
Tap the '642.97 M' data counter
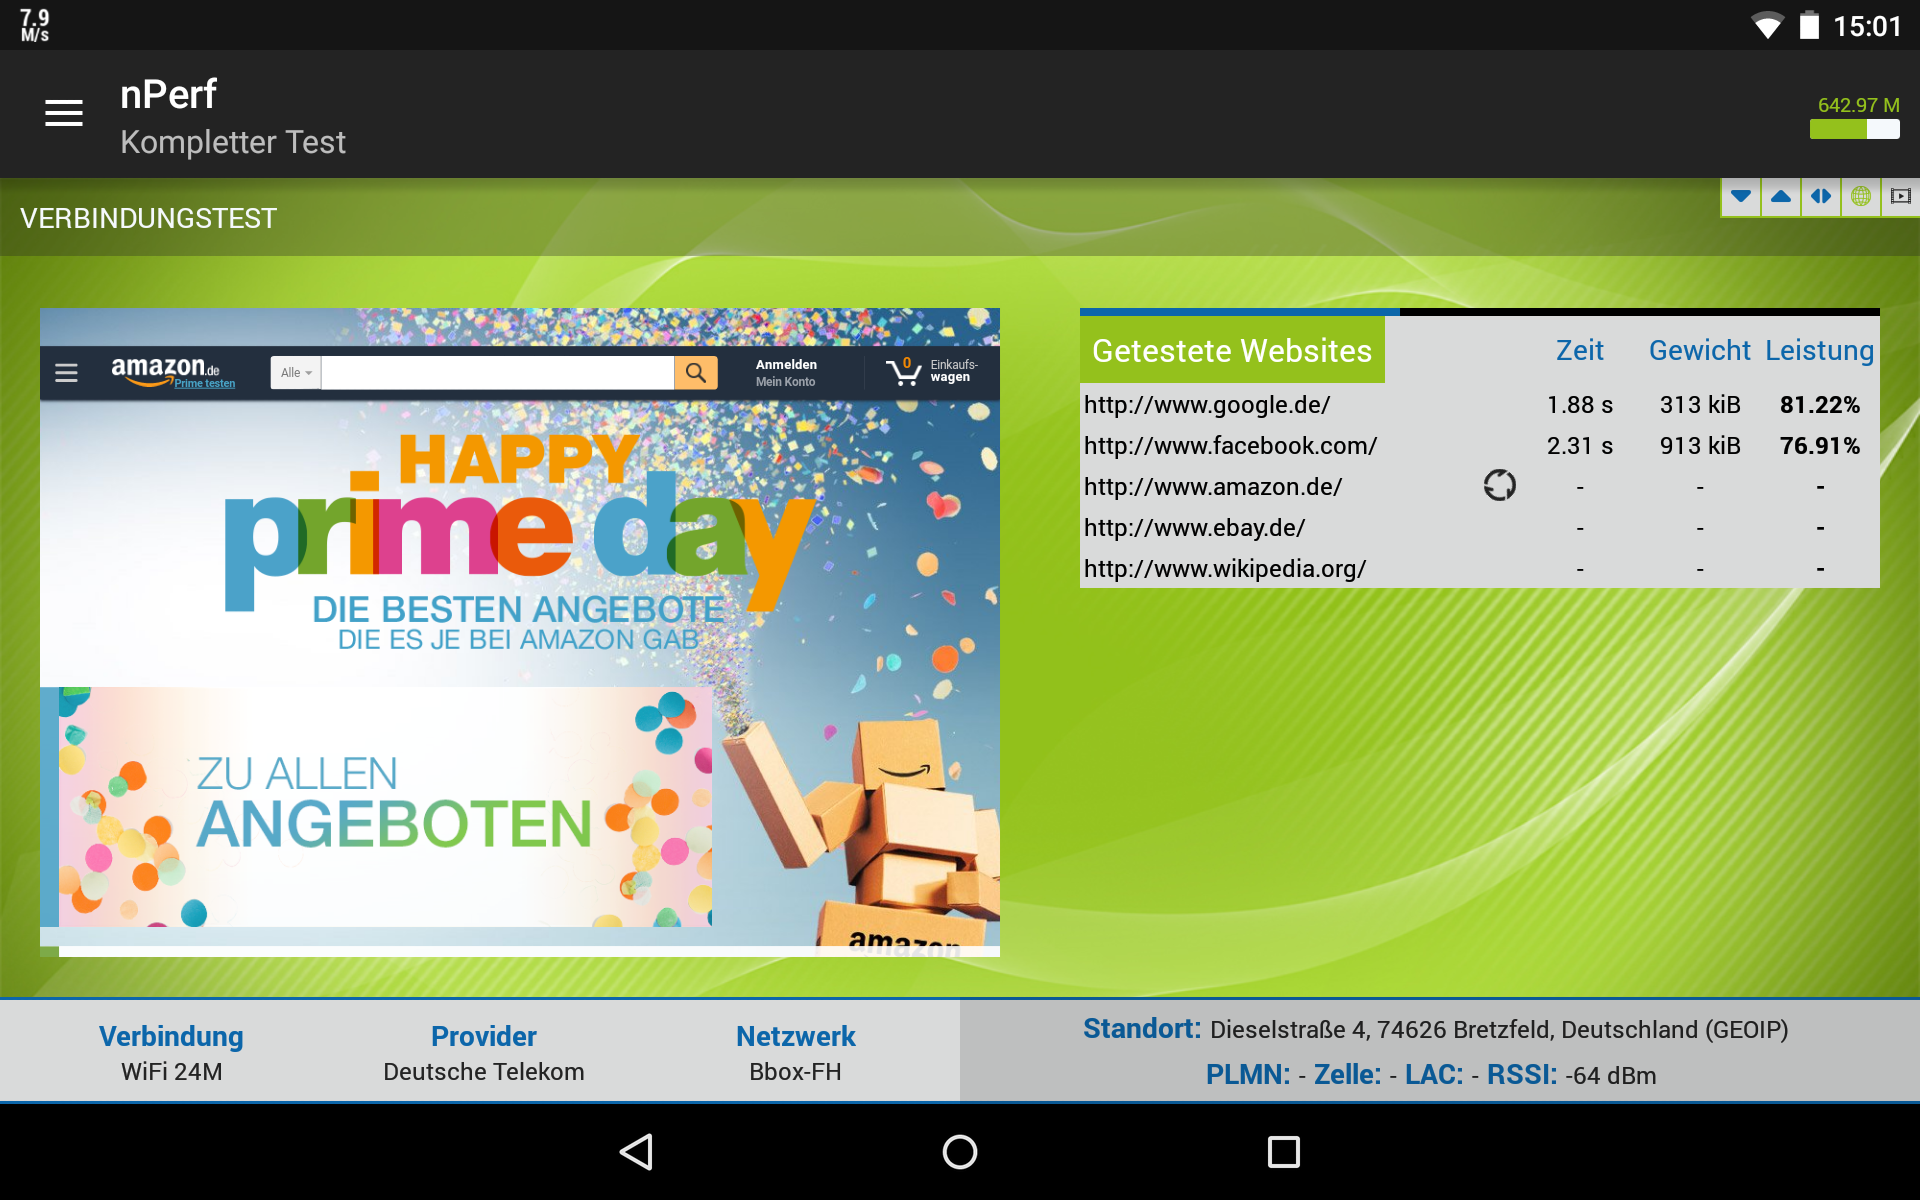(1858, 105)
